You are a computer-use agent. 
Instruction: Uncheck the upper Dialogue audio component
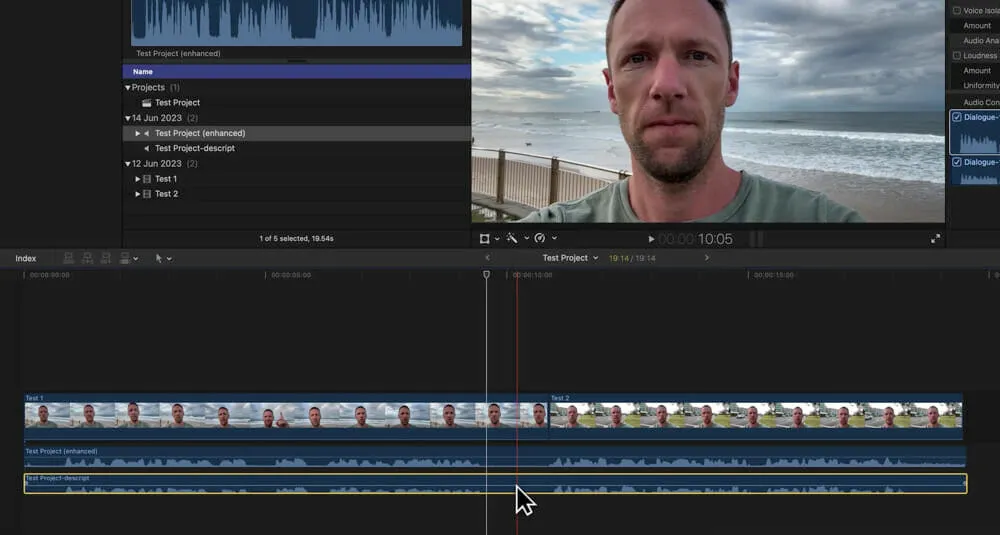click(x=957, y=117)
